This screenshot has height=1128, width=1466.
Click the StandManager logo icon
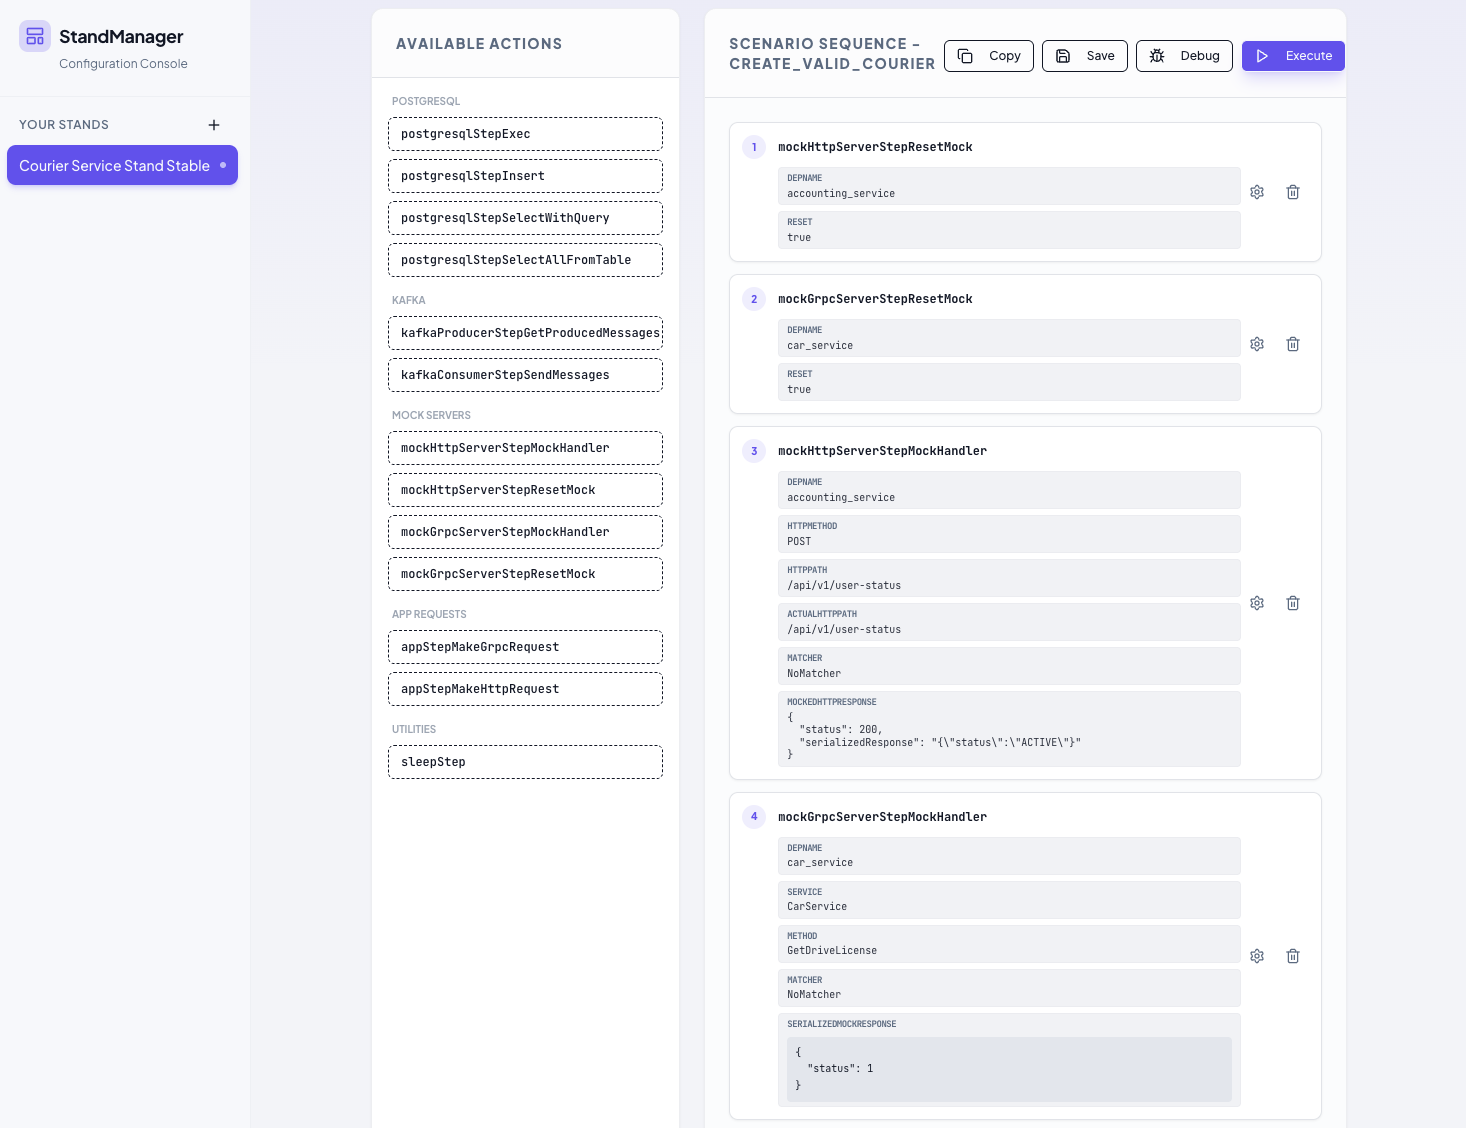[35, 37]
